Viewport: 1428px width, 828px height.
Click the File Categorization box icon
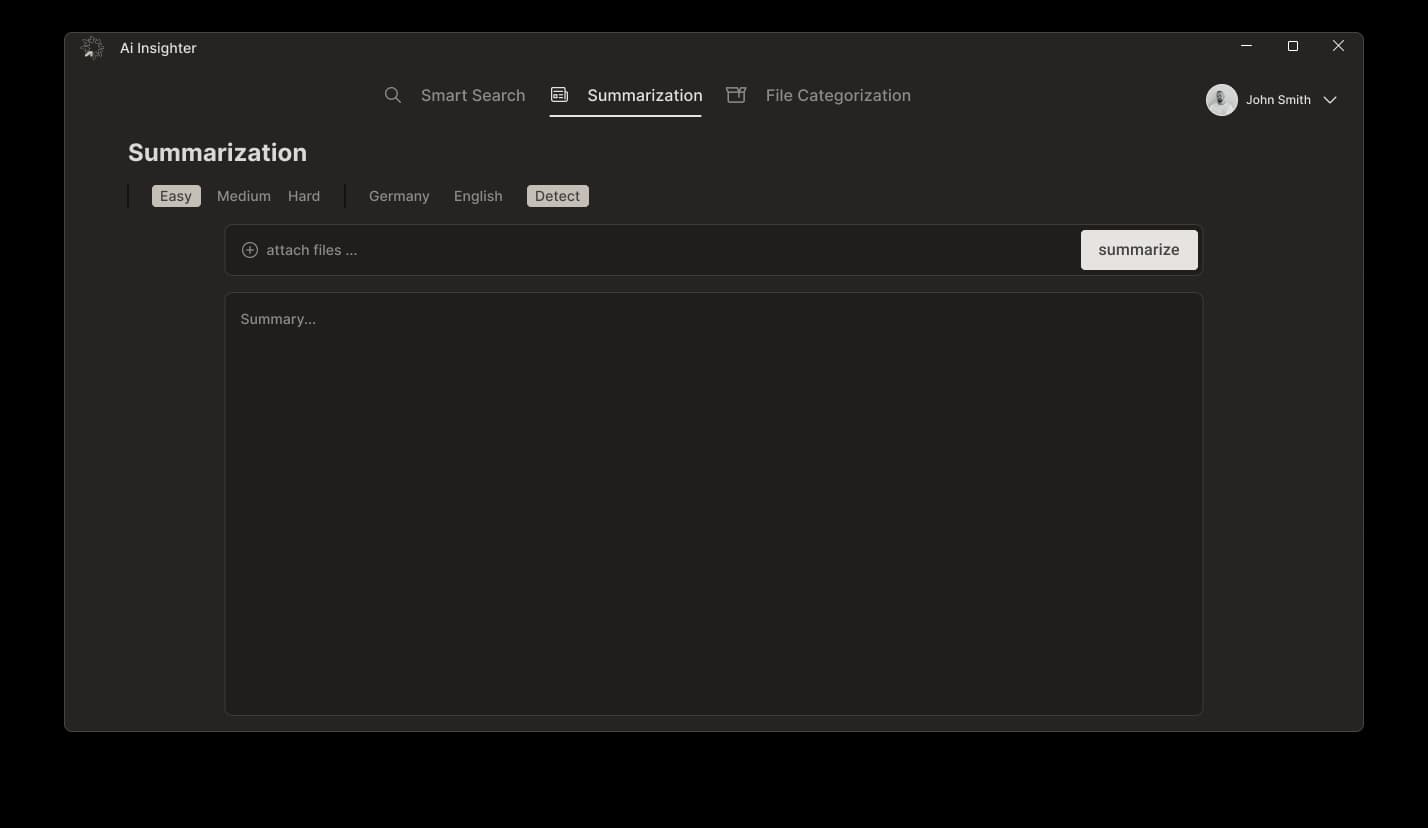coord(736,95)
